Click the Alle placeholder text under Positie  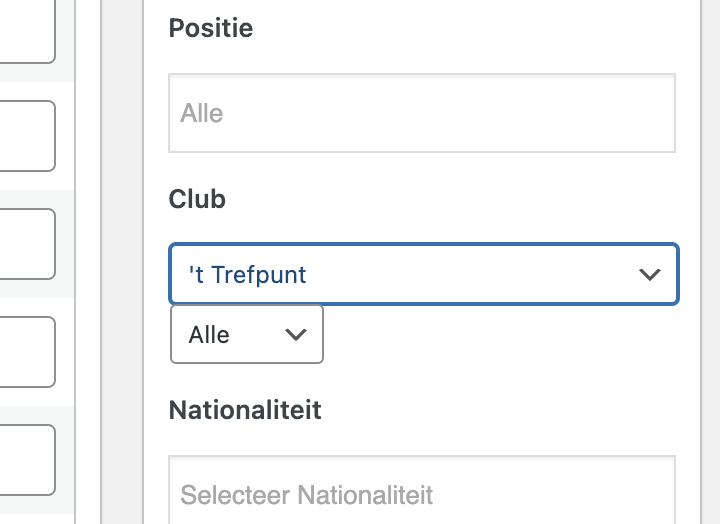point(202,113)
